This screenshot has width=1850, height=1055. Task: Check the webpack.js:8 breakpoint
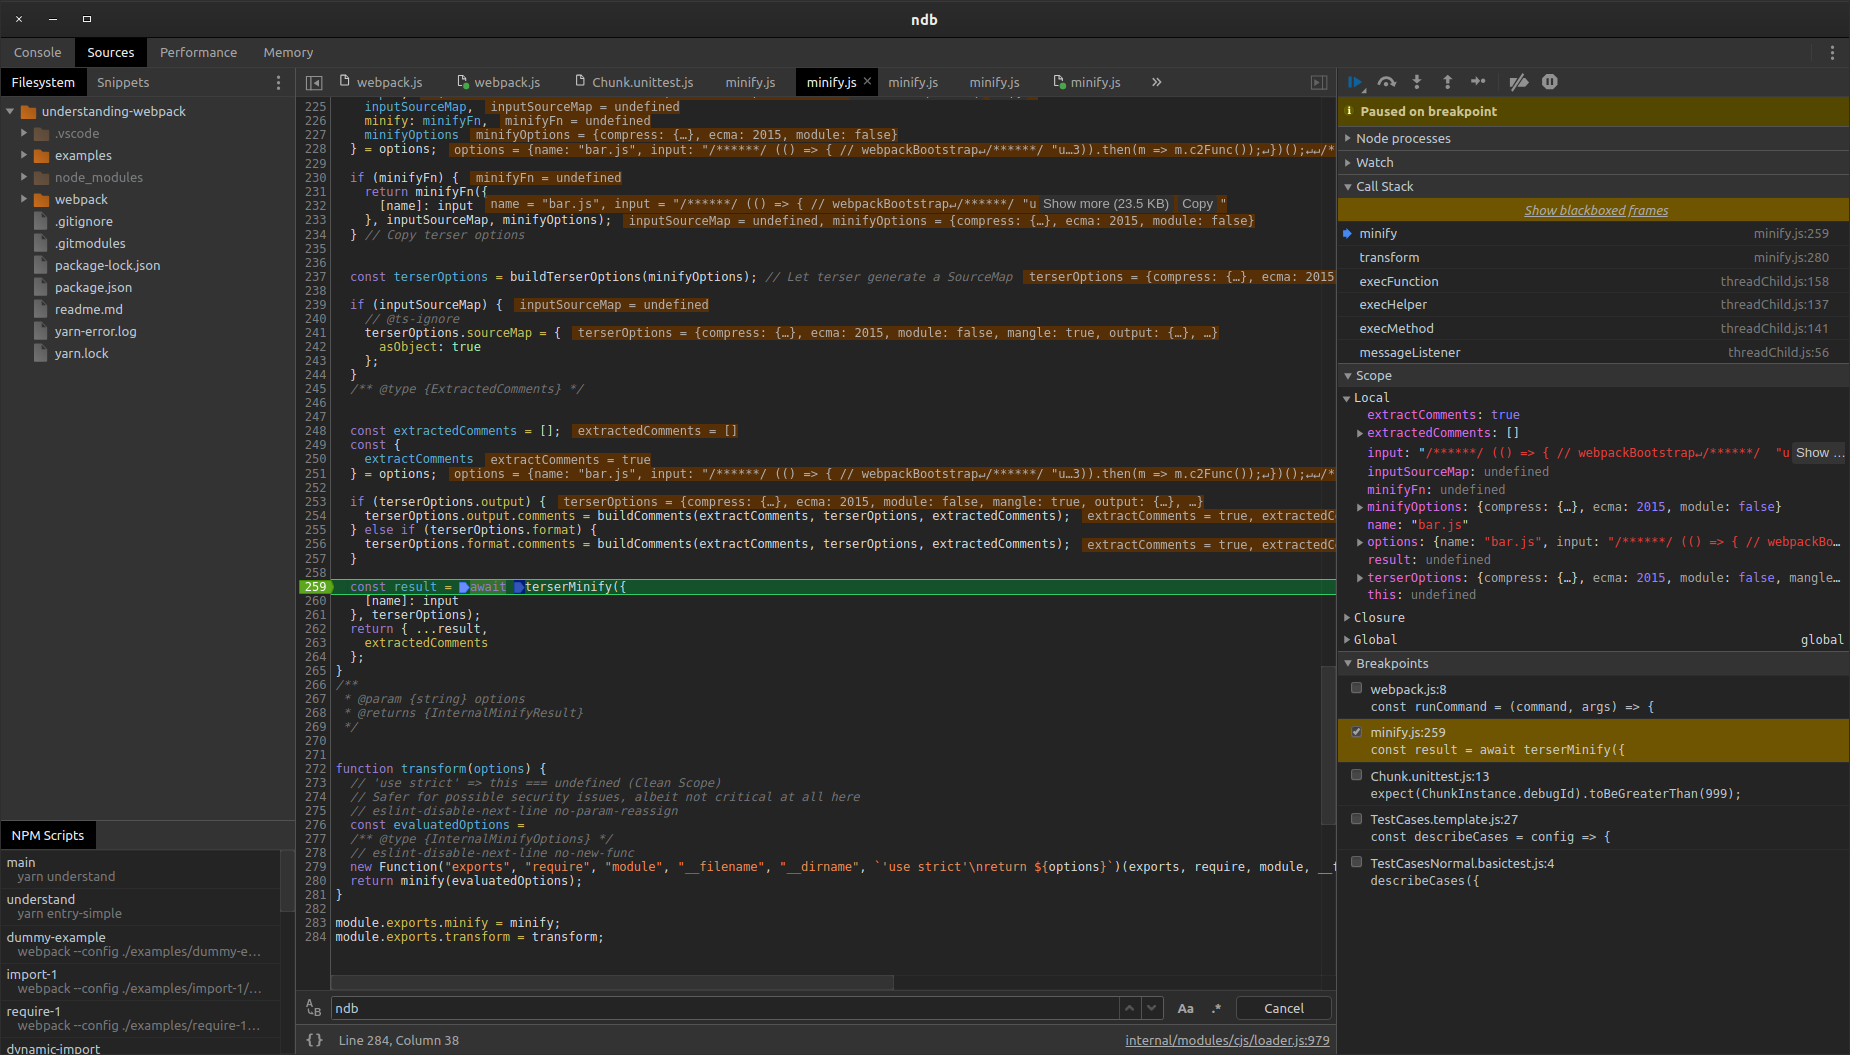[x=1356, y=688]
